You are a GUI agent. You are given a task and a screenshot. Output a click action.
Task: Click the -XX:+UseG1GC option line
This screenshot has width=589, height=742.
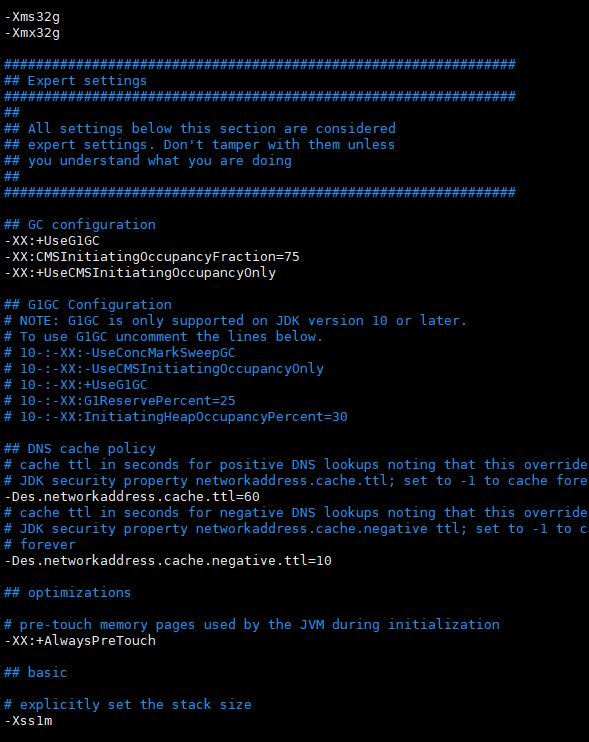[52, 241]
